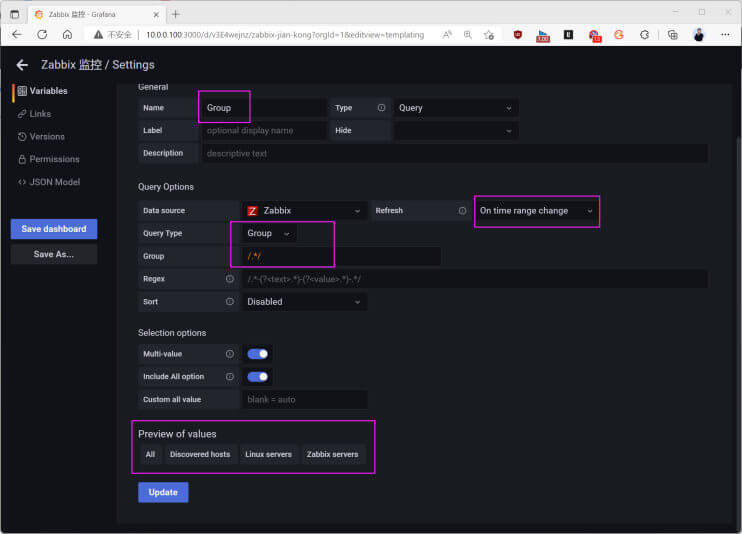Click the info icon next to Include All option
Image resolution: width=742 pixels, height=534 pixels.
(x=230, y=376)
